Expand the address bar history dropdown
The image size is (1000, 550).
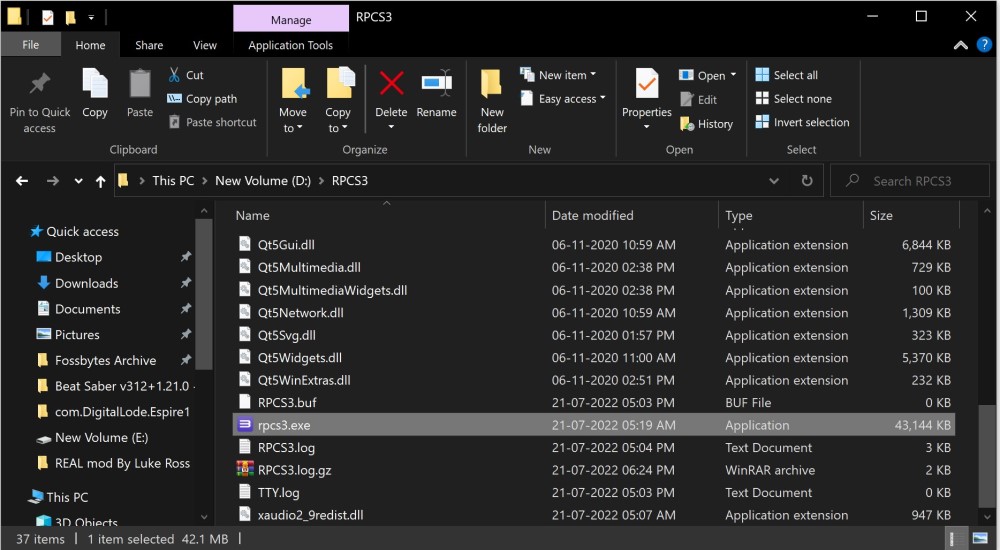pyautogui.click(x=774, y=181)
